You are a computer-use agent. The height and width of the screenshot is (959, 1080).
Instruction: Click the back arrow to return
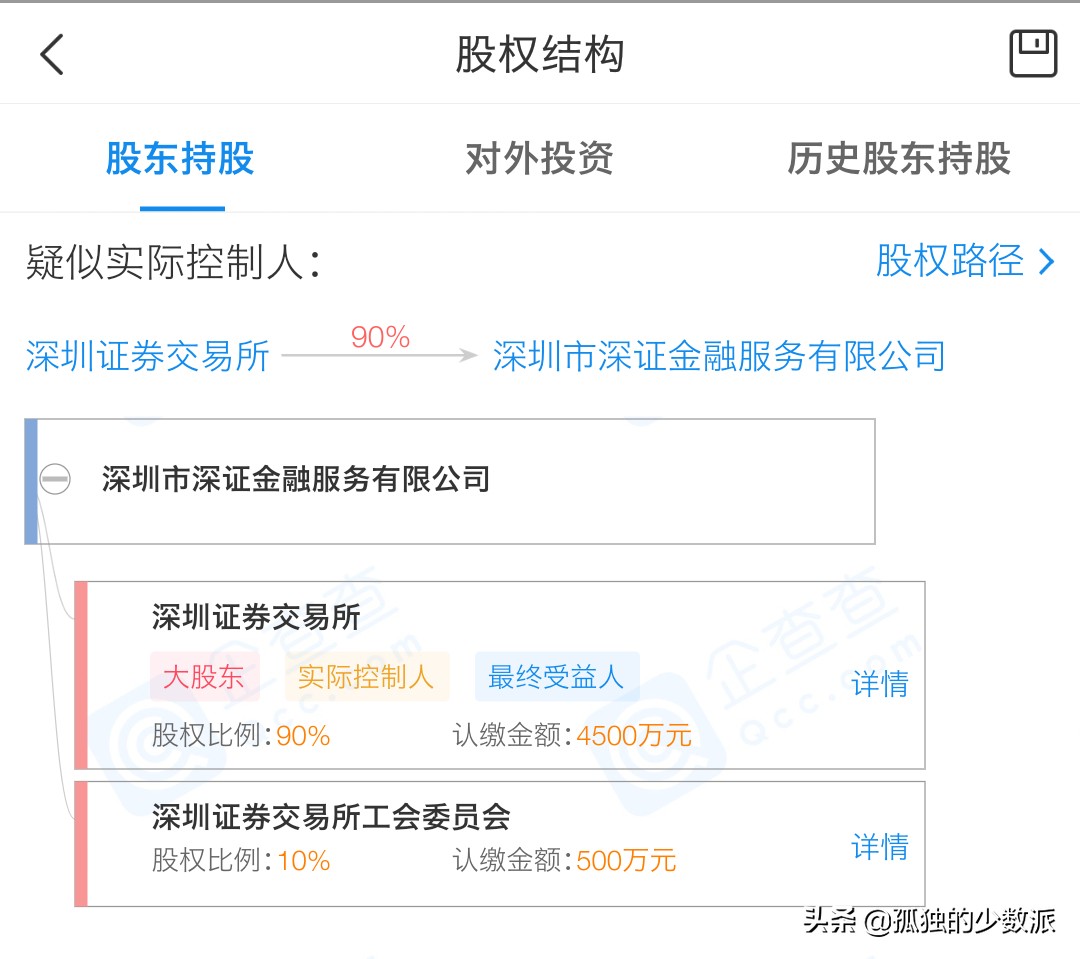point(50,55)
